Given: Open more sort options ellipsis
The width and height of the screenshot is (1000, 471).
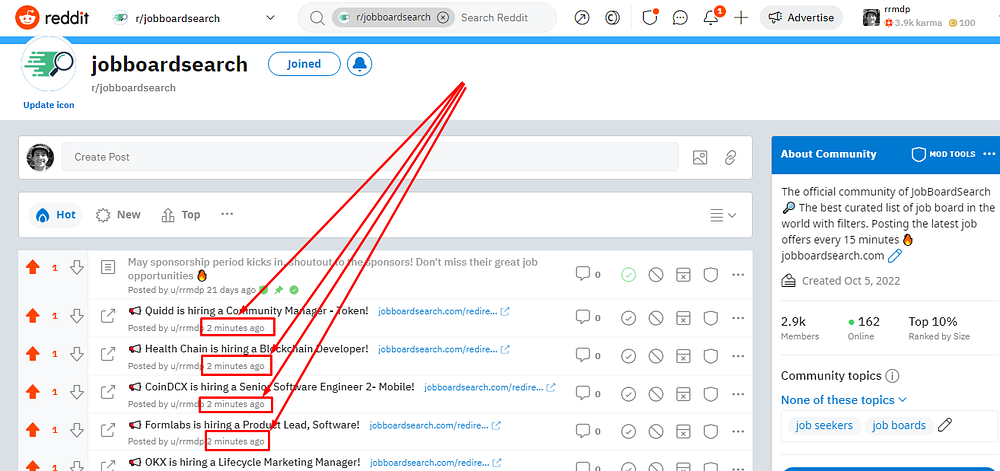Looking at the screenshot, I should (227, 214).
